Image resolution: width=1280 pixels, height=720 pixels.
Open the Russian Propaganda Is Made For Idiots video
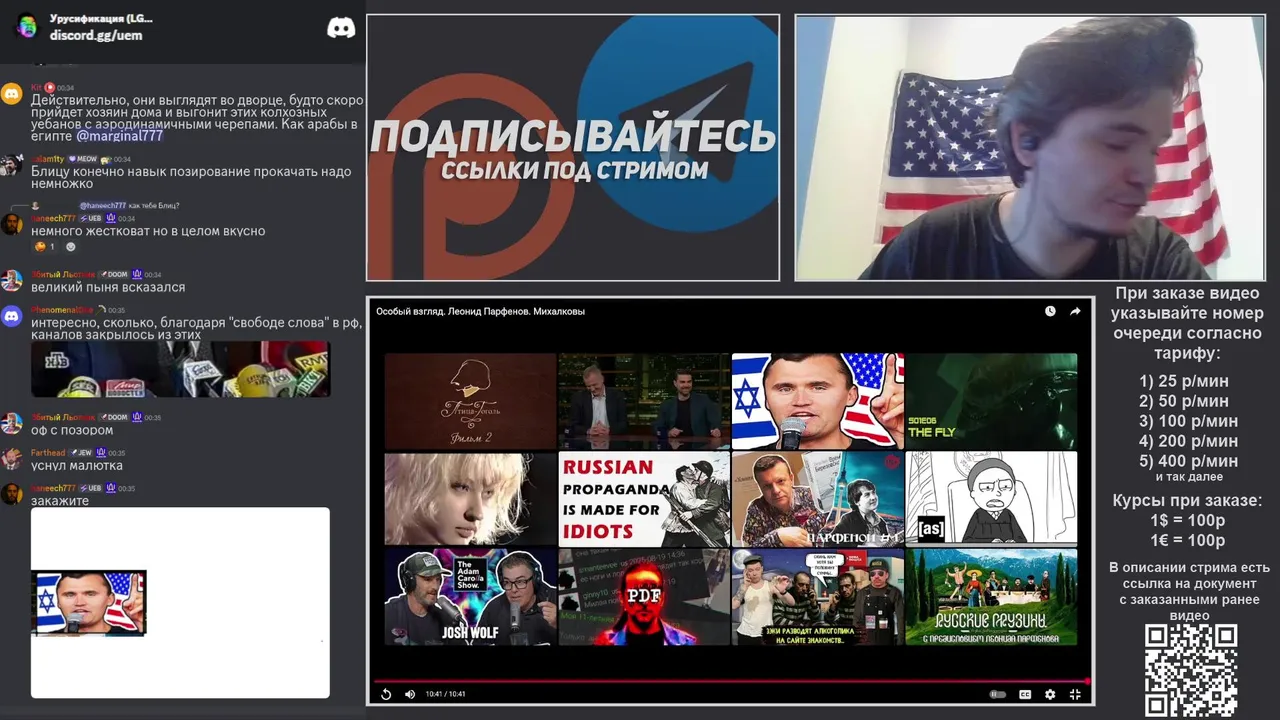644,498
